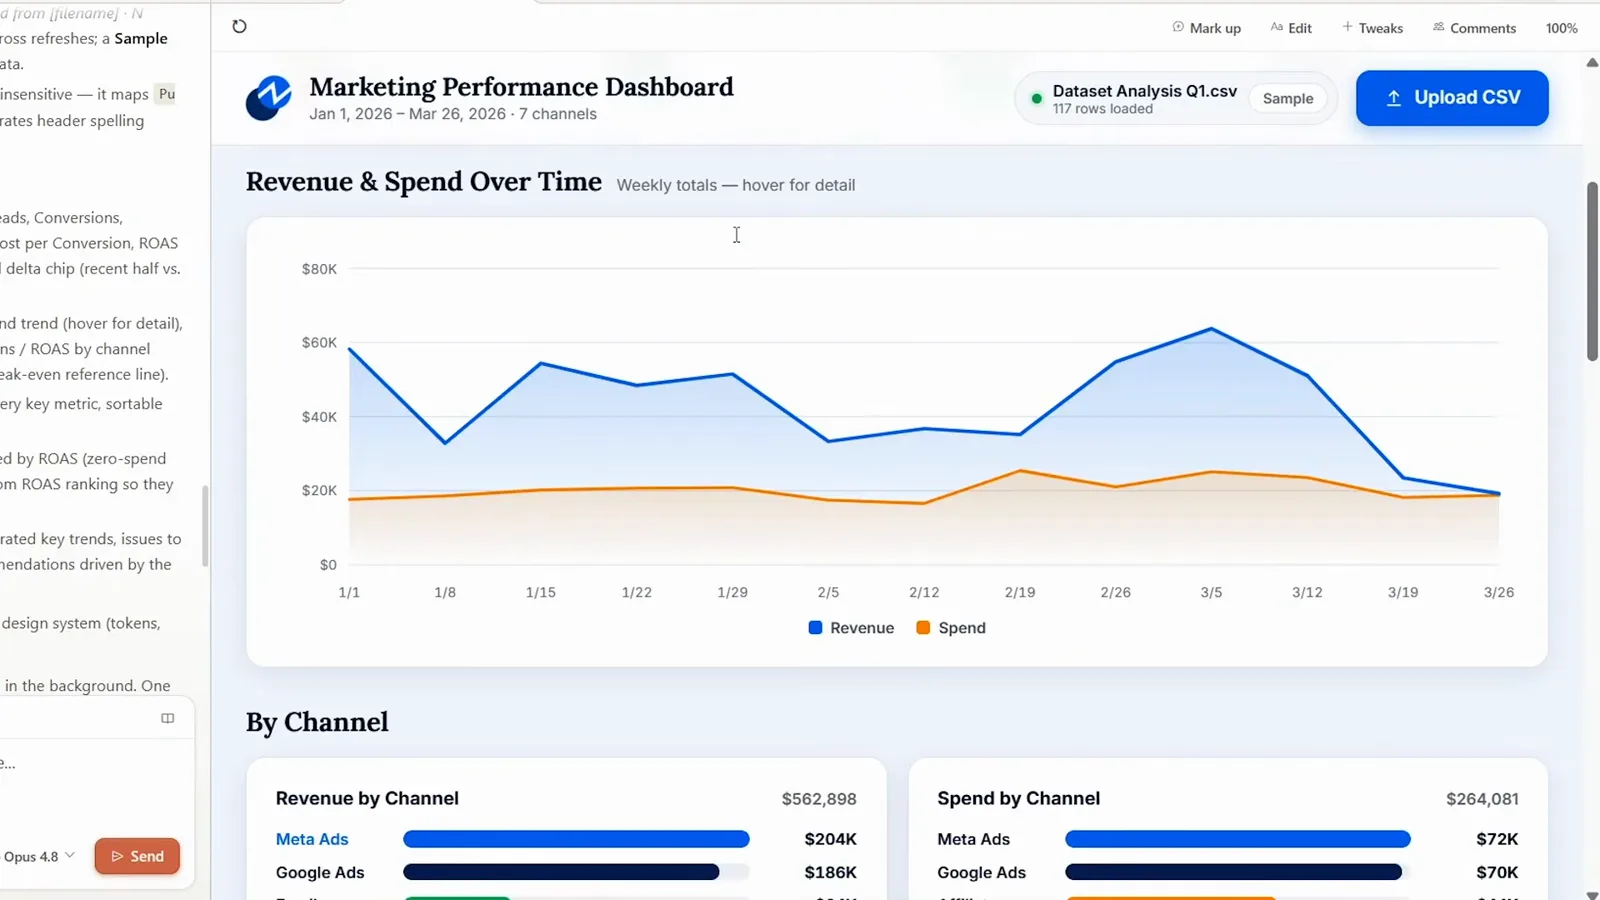Open the Tweaks panel
The width and height of the screenshot is (1600, 900).
(x=1373, y=28)
